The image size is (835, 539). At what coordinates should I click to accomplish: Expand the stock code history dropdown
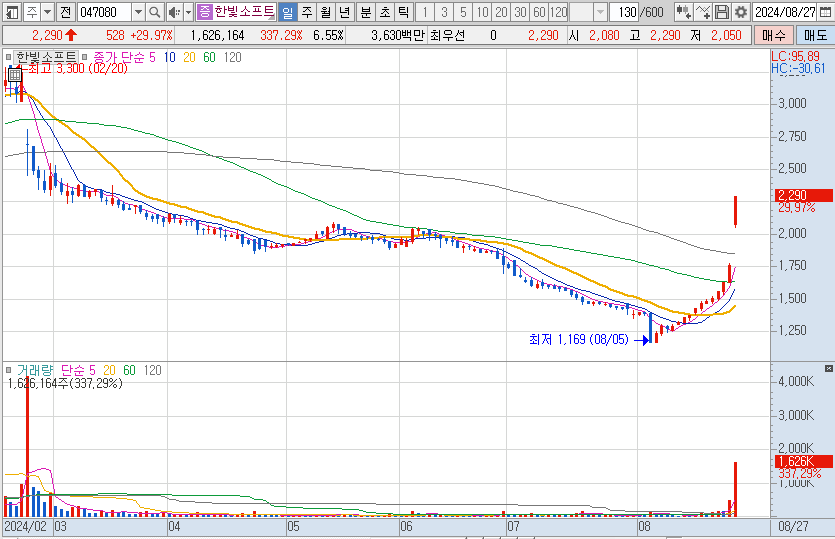pyautogui.click(x=138, y=12)
